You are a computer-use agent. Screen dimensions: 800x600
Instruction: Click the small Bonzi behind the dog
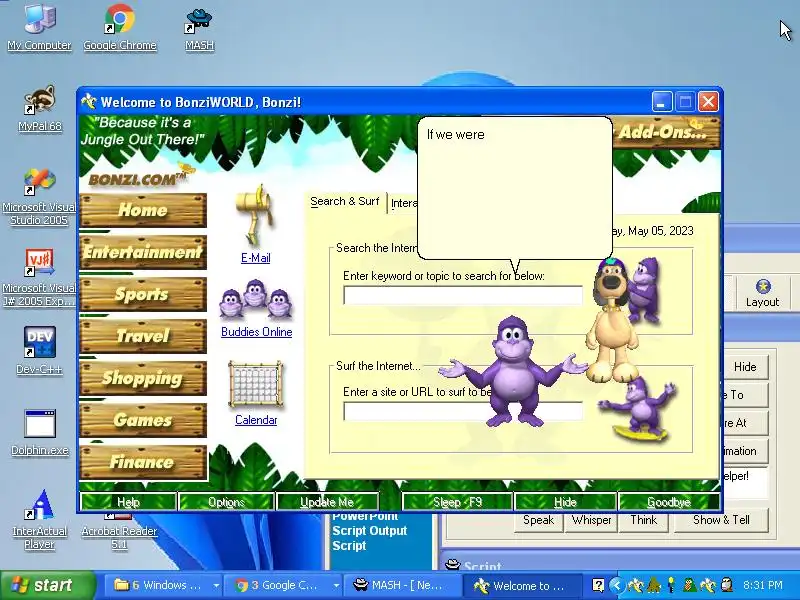[645, 290]
